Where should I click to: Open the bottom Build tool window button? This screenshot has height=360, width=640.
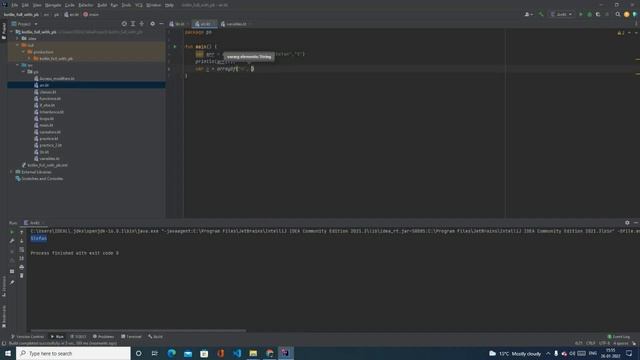point(156,336)
